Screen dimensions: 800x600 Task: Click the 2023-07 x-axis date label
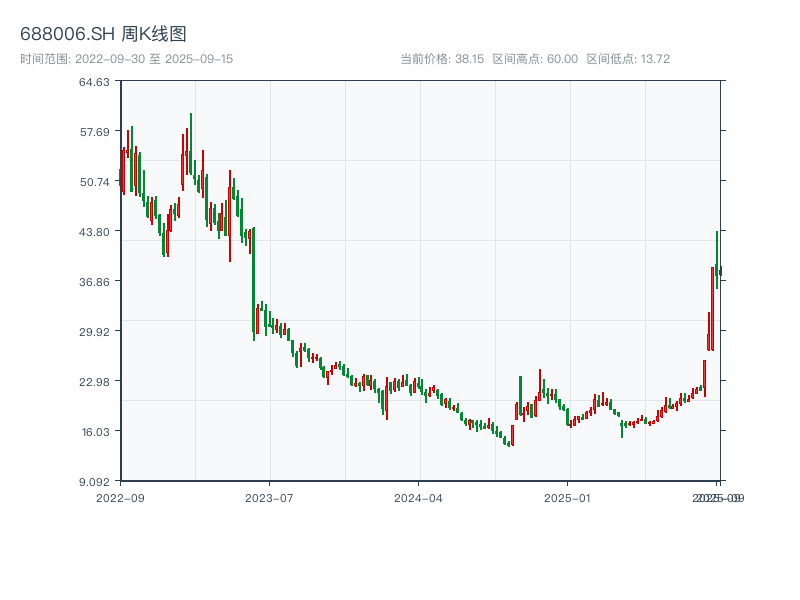pyautogui.click(x=270, y=497)
